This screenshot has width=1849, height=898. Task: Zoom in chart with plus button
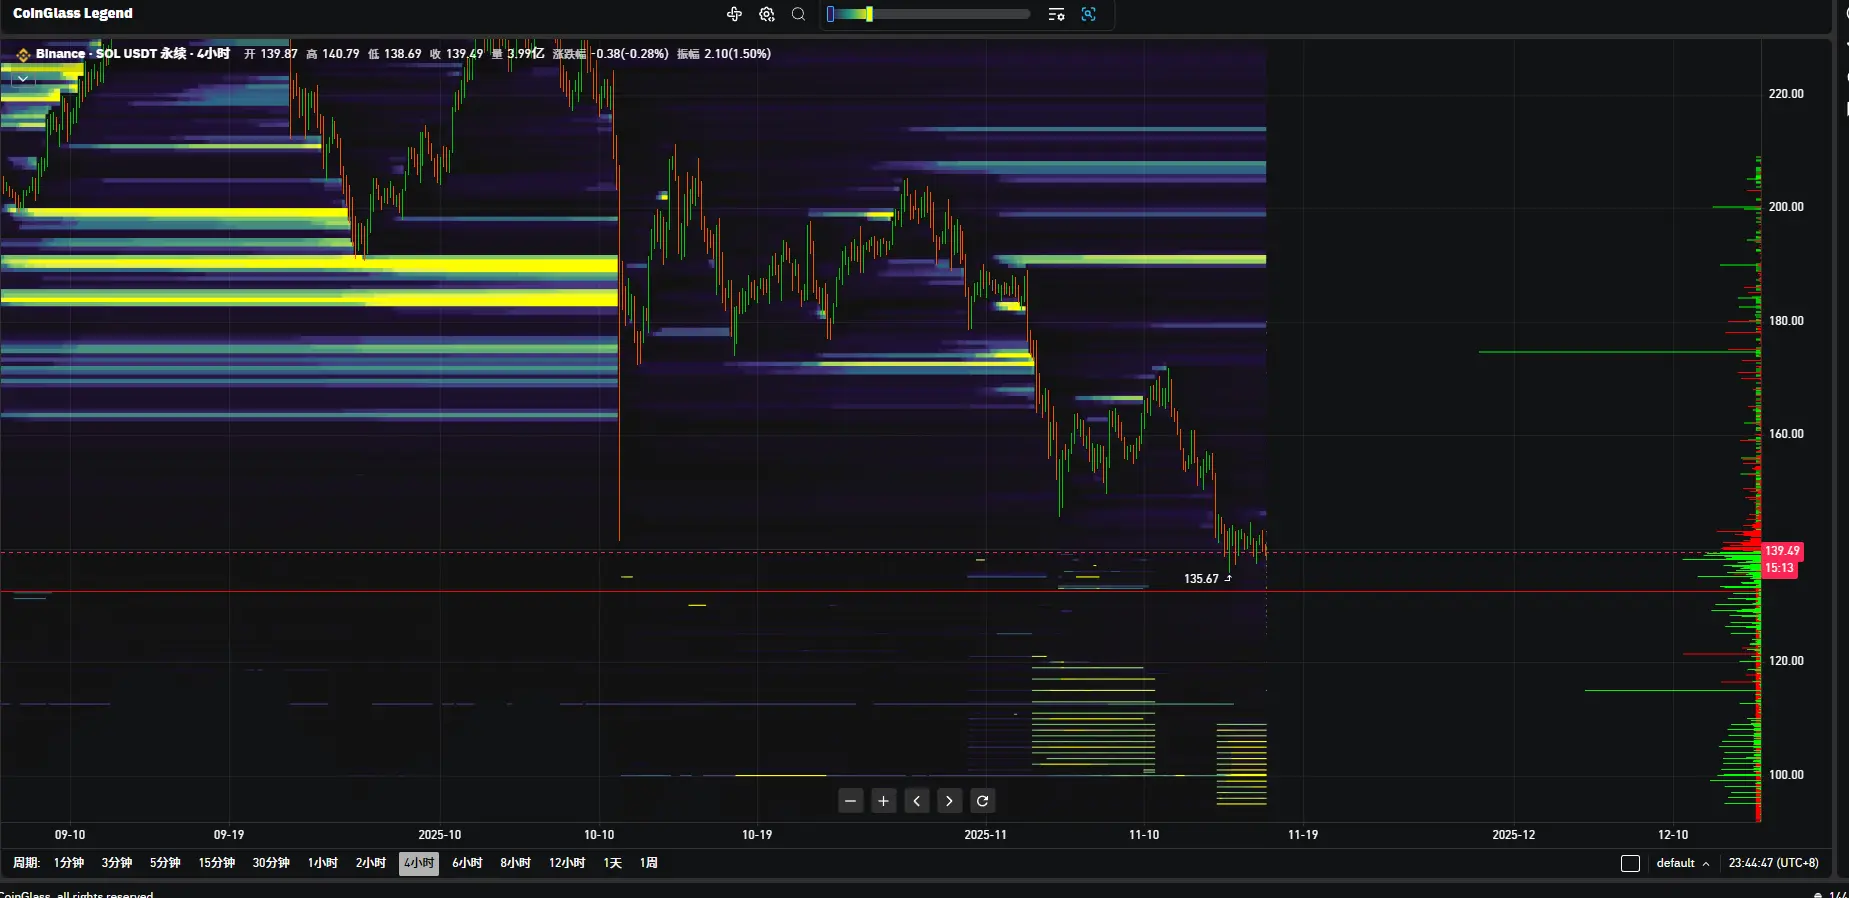pyautogui.click(x=883, y=801)
